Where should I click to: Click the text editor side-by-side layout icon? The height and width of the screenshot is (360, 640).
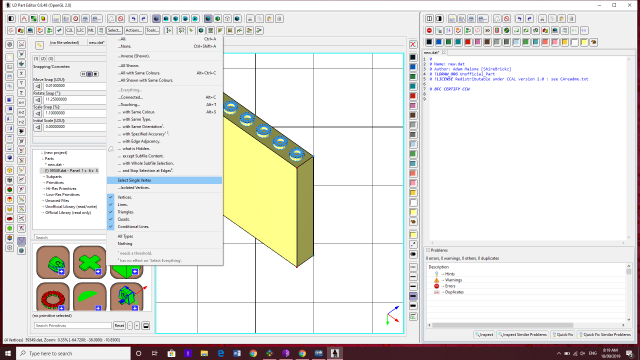[429, 19]
